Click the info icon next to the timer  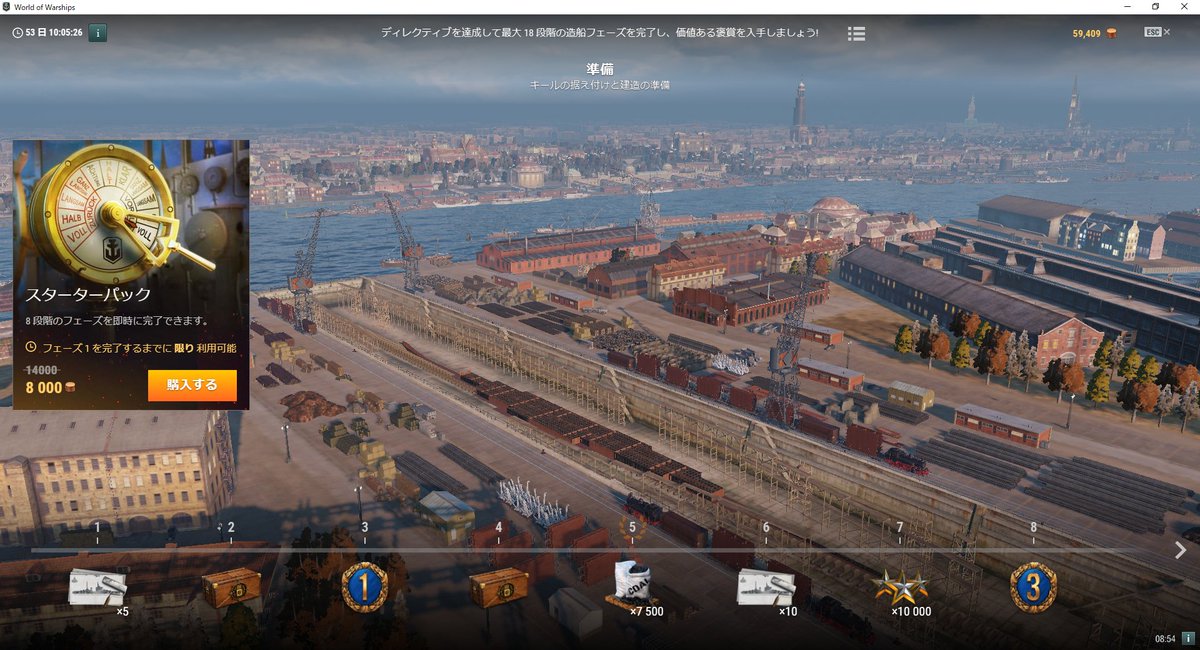[x=98, y=33]
